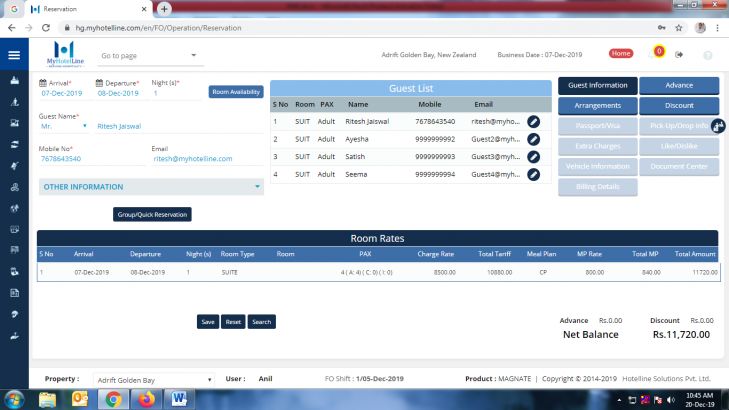This screenshot has height=410, width=729.
Task: Click the Group/Quick Reservation button
Action: pyautogui.click(x=153, y=214)
